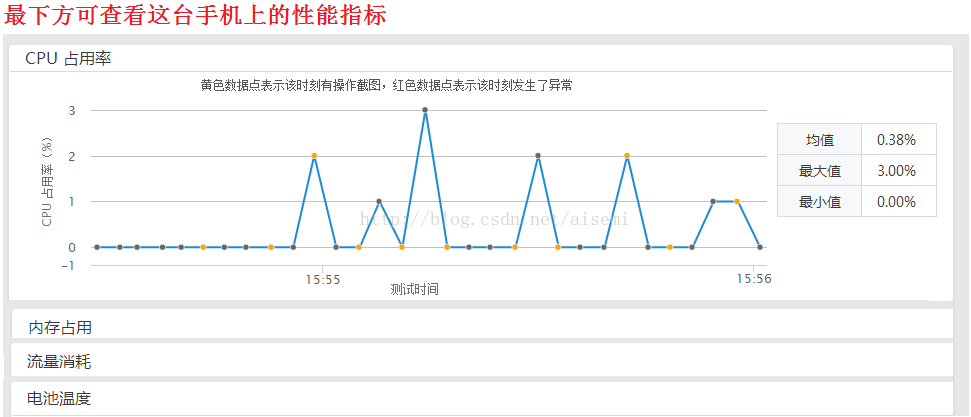Click the 最小值 table label
971x417 pixels.
pos(819,201)
